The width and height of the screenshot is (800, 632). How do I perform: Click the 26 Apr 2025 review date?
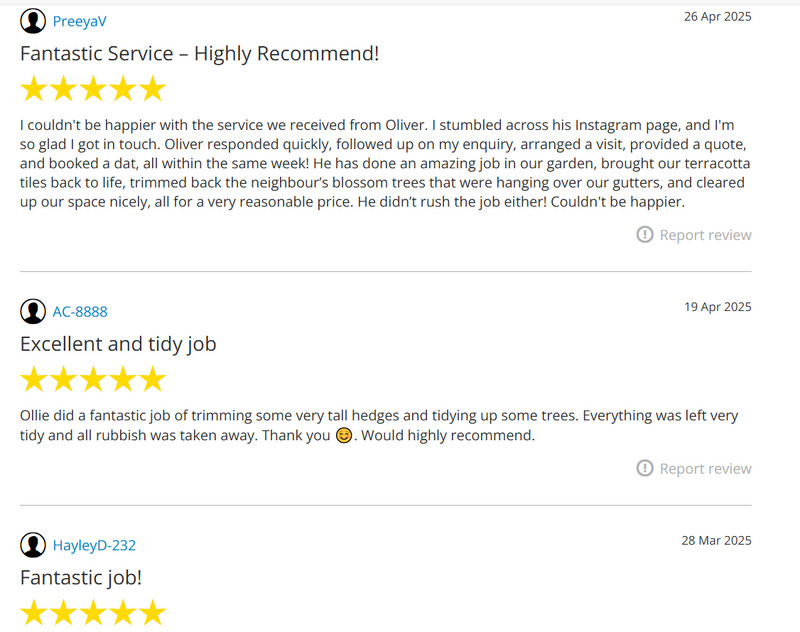pos(717,16)
